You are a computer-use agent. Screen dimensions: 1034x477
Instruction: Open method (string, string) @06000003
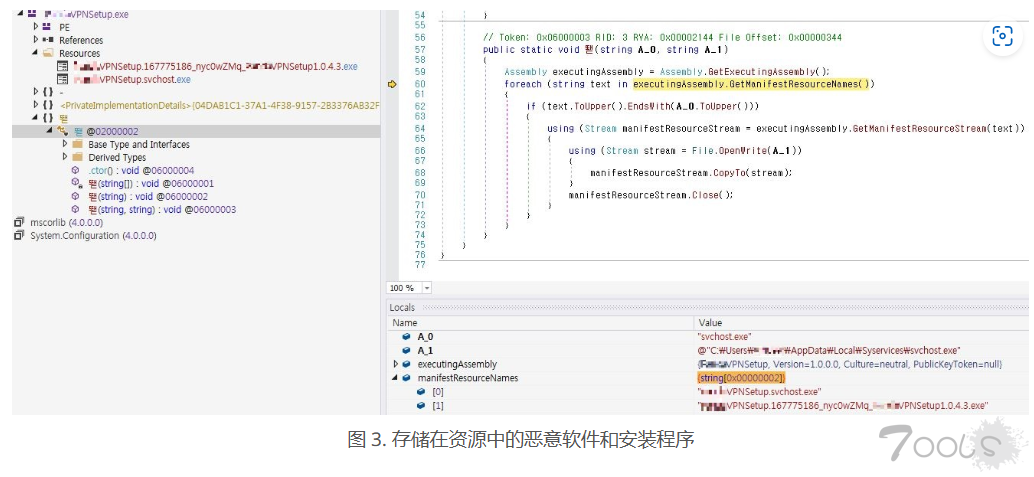(x=161, y=209)
